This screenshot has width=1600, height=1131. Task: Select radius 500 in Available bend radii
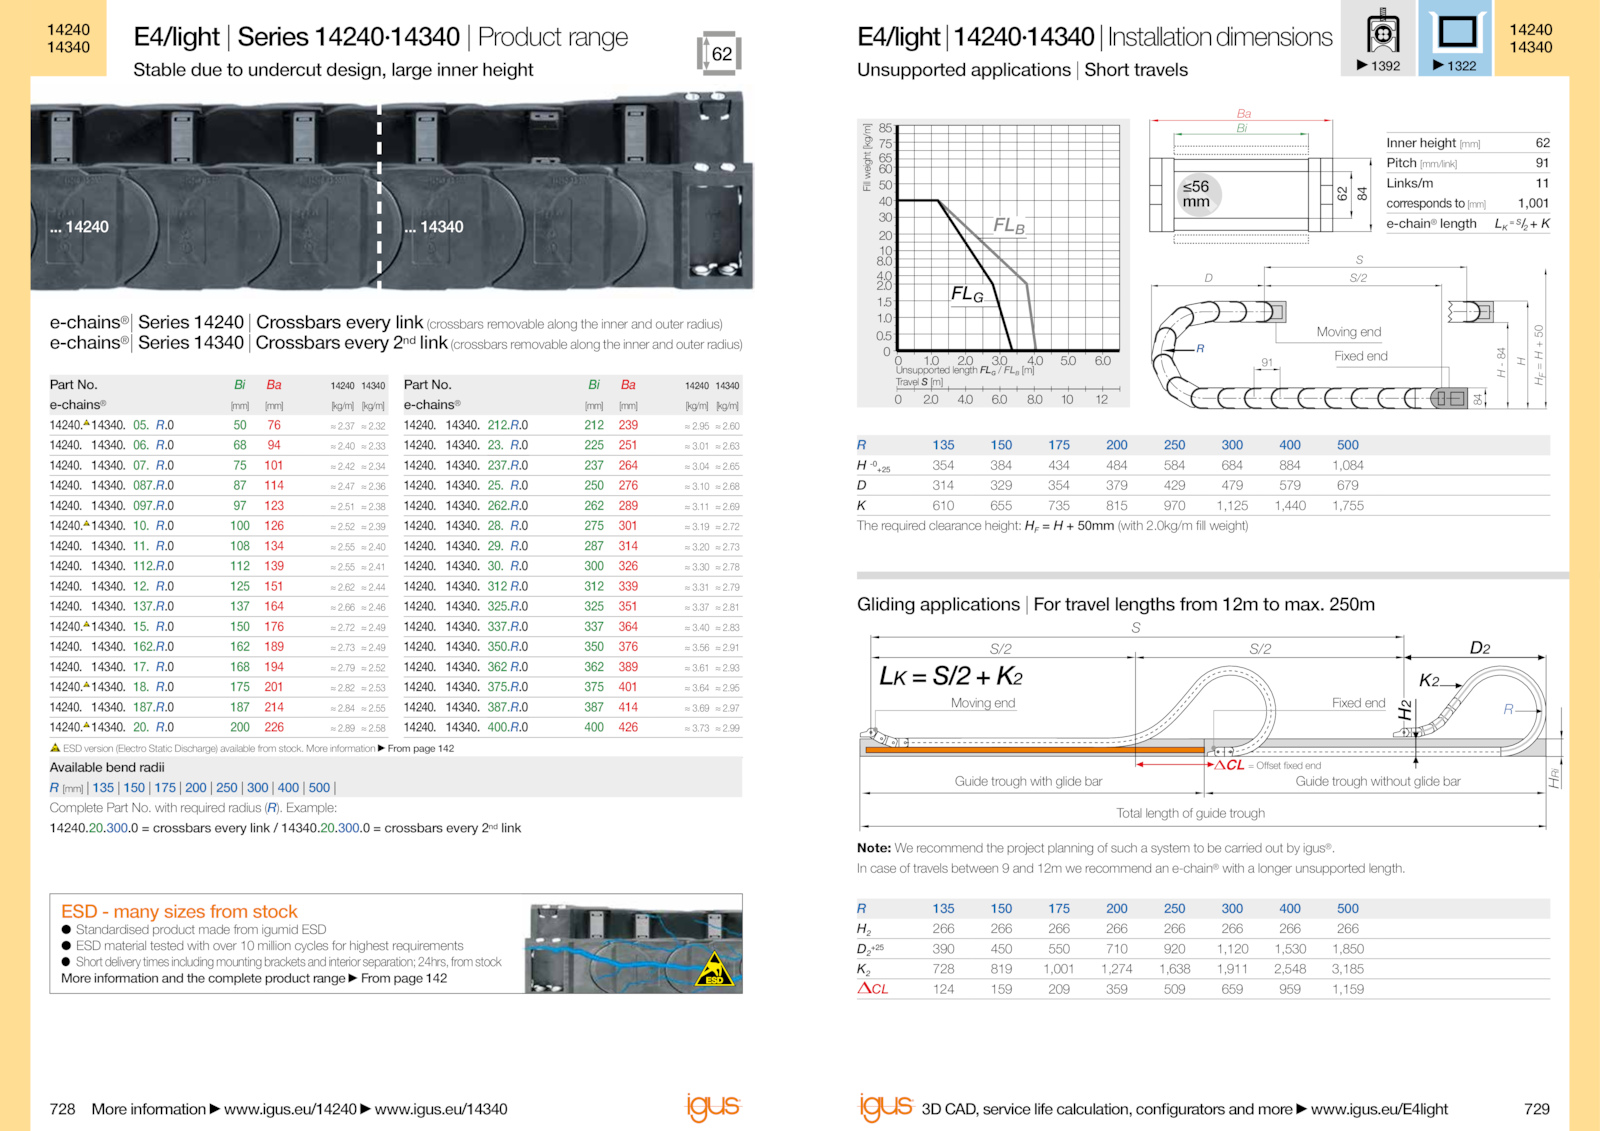point(319,788)
